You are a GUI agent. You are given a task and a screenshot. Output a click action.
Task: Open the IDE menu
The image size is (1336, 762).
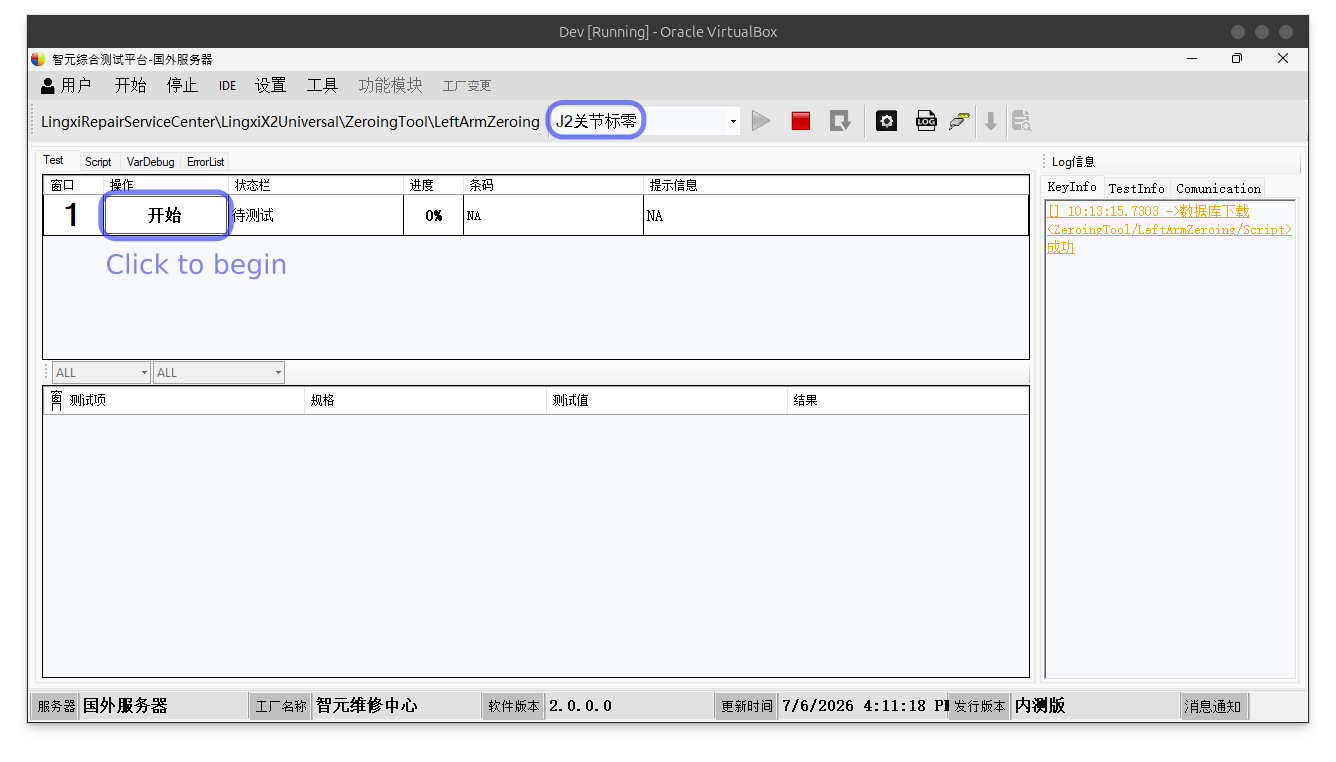(x=228, y=86)
